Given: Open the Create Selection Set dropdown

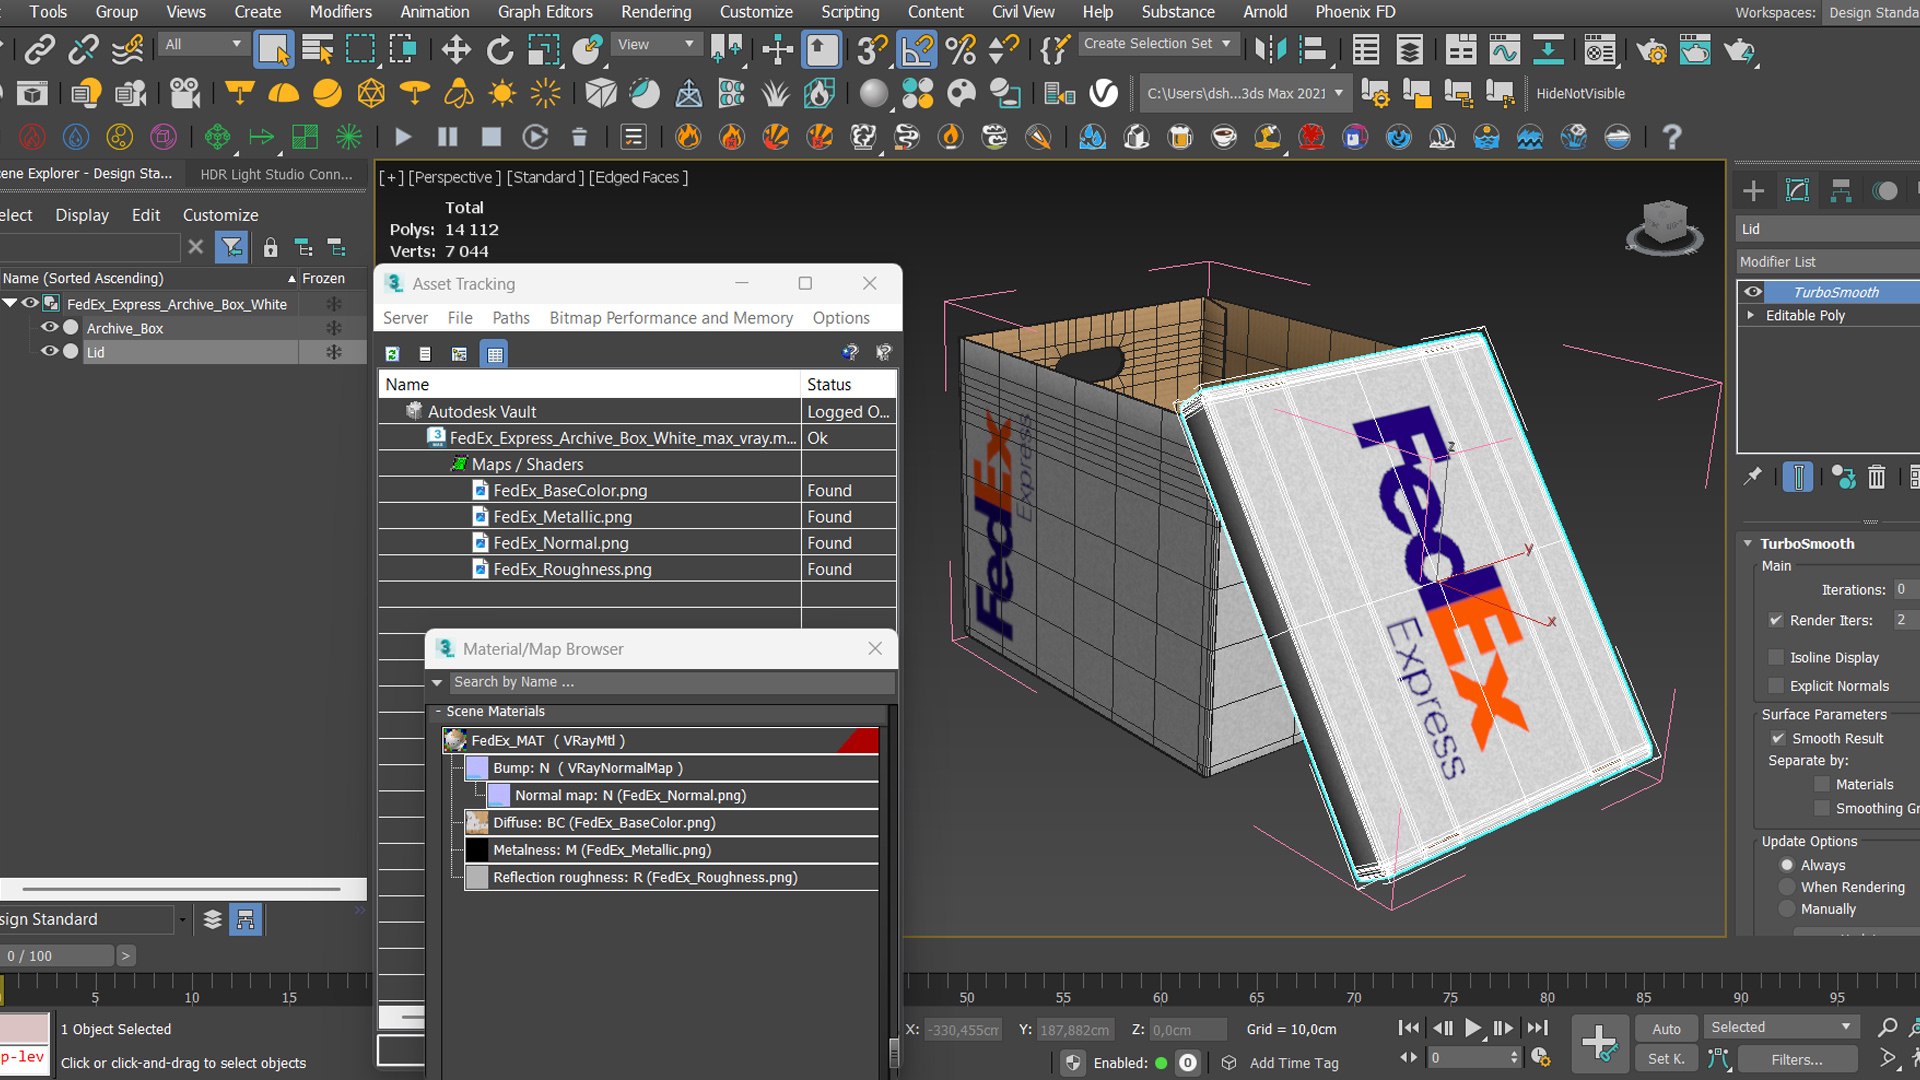Looking at the screenshot, I should click(1158, 44).
